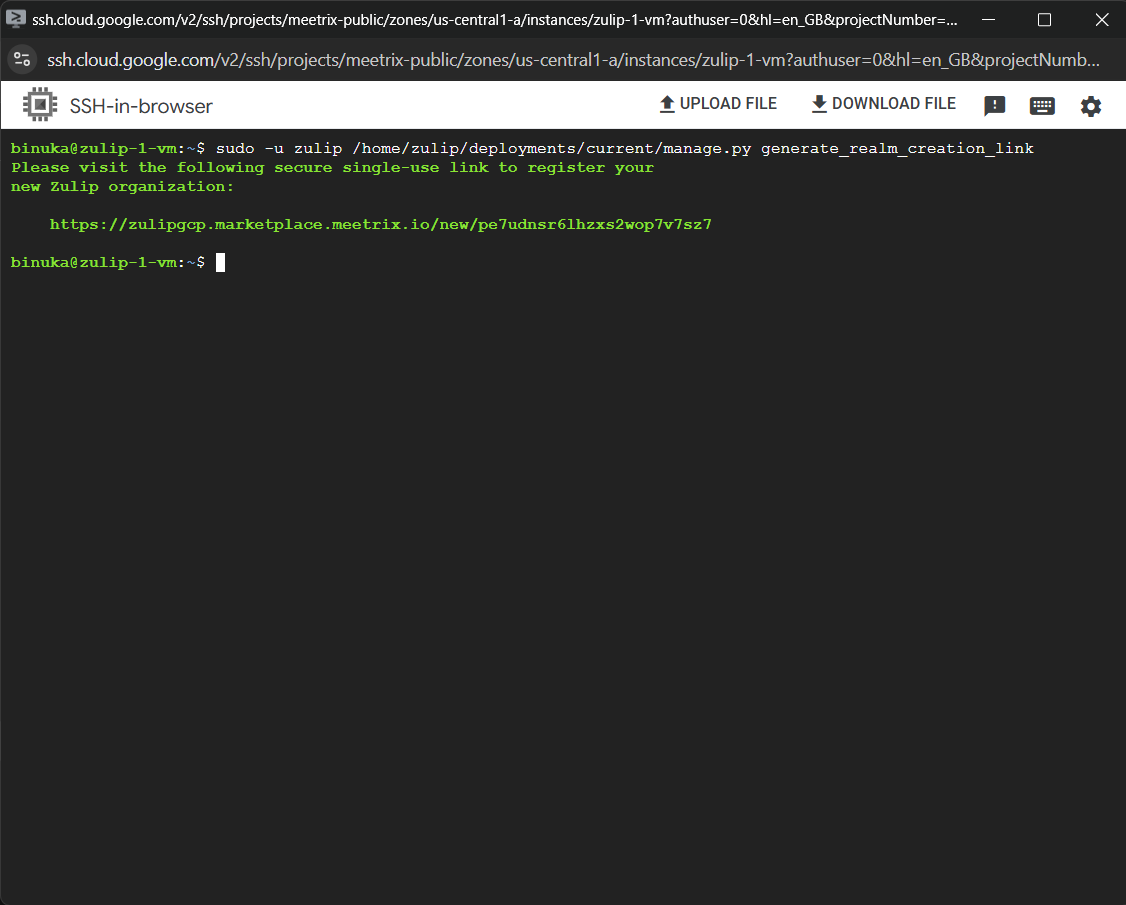
Task: Minimize the SSH browser window
Action: 989,19
